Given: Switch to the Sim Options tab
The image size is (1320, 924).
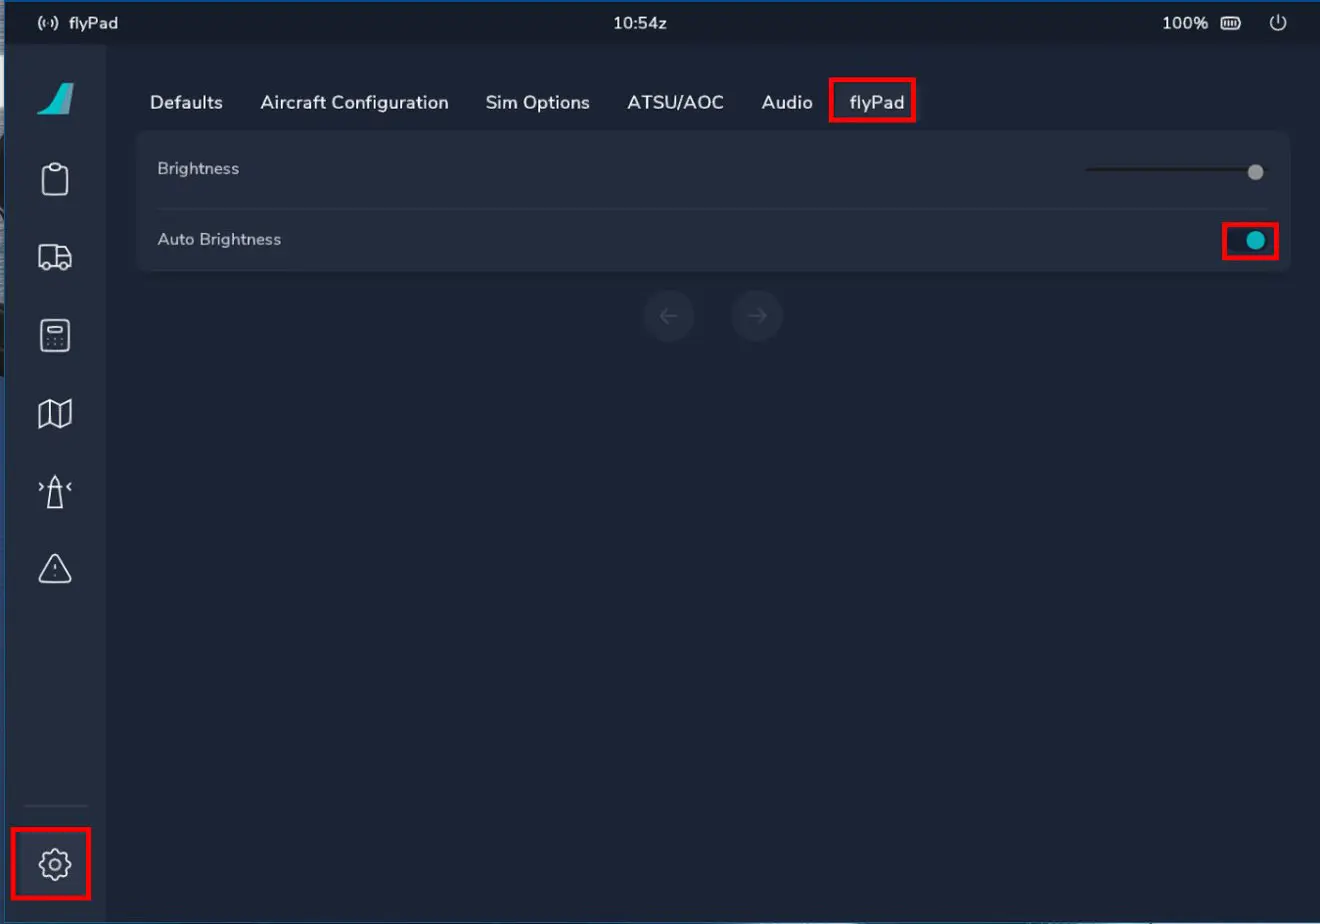Looking at the screenshot, I should 537,102.
